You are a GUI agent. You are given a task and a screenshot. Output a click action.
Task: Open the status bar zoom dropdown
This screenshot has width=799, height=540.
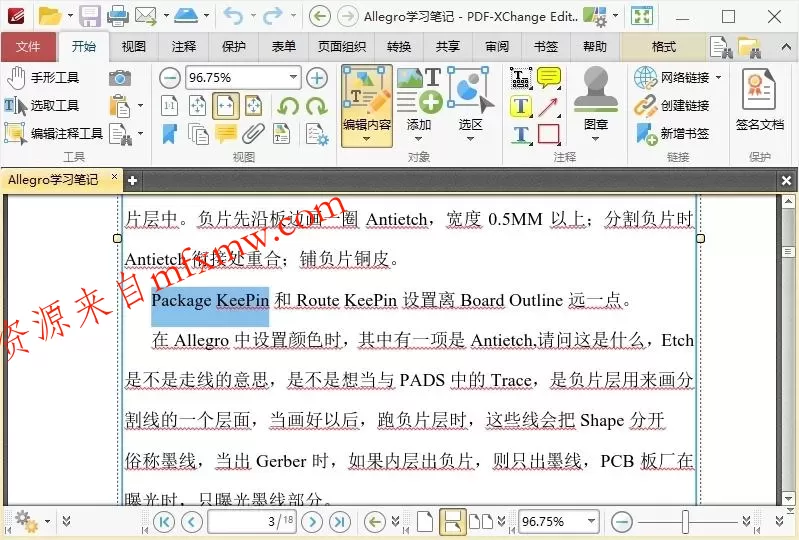click(x=591, y=521)
